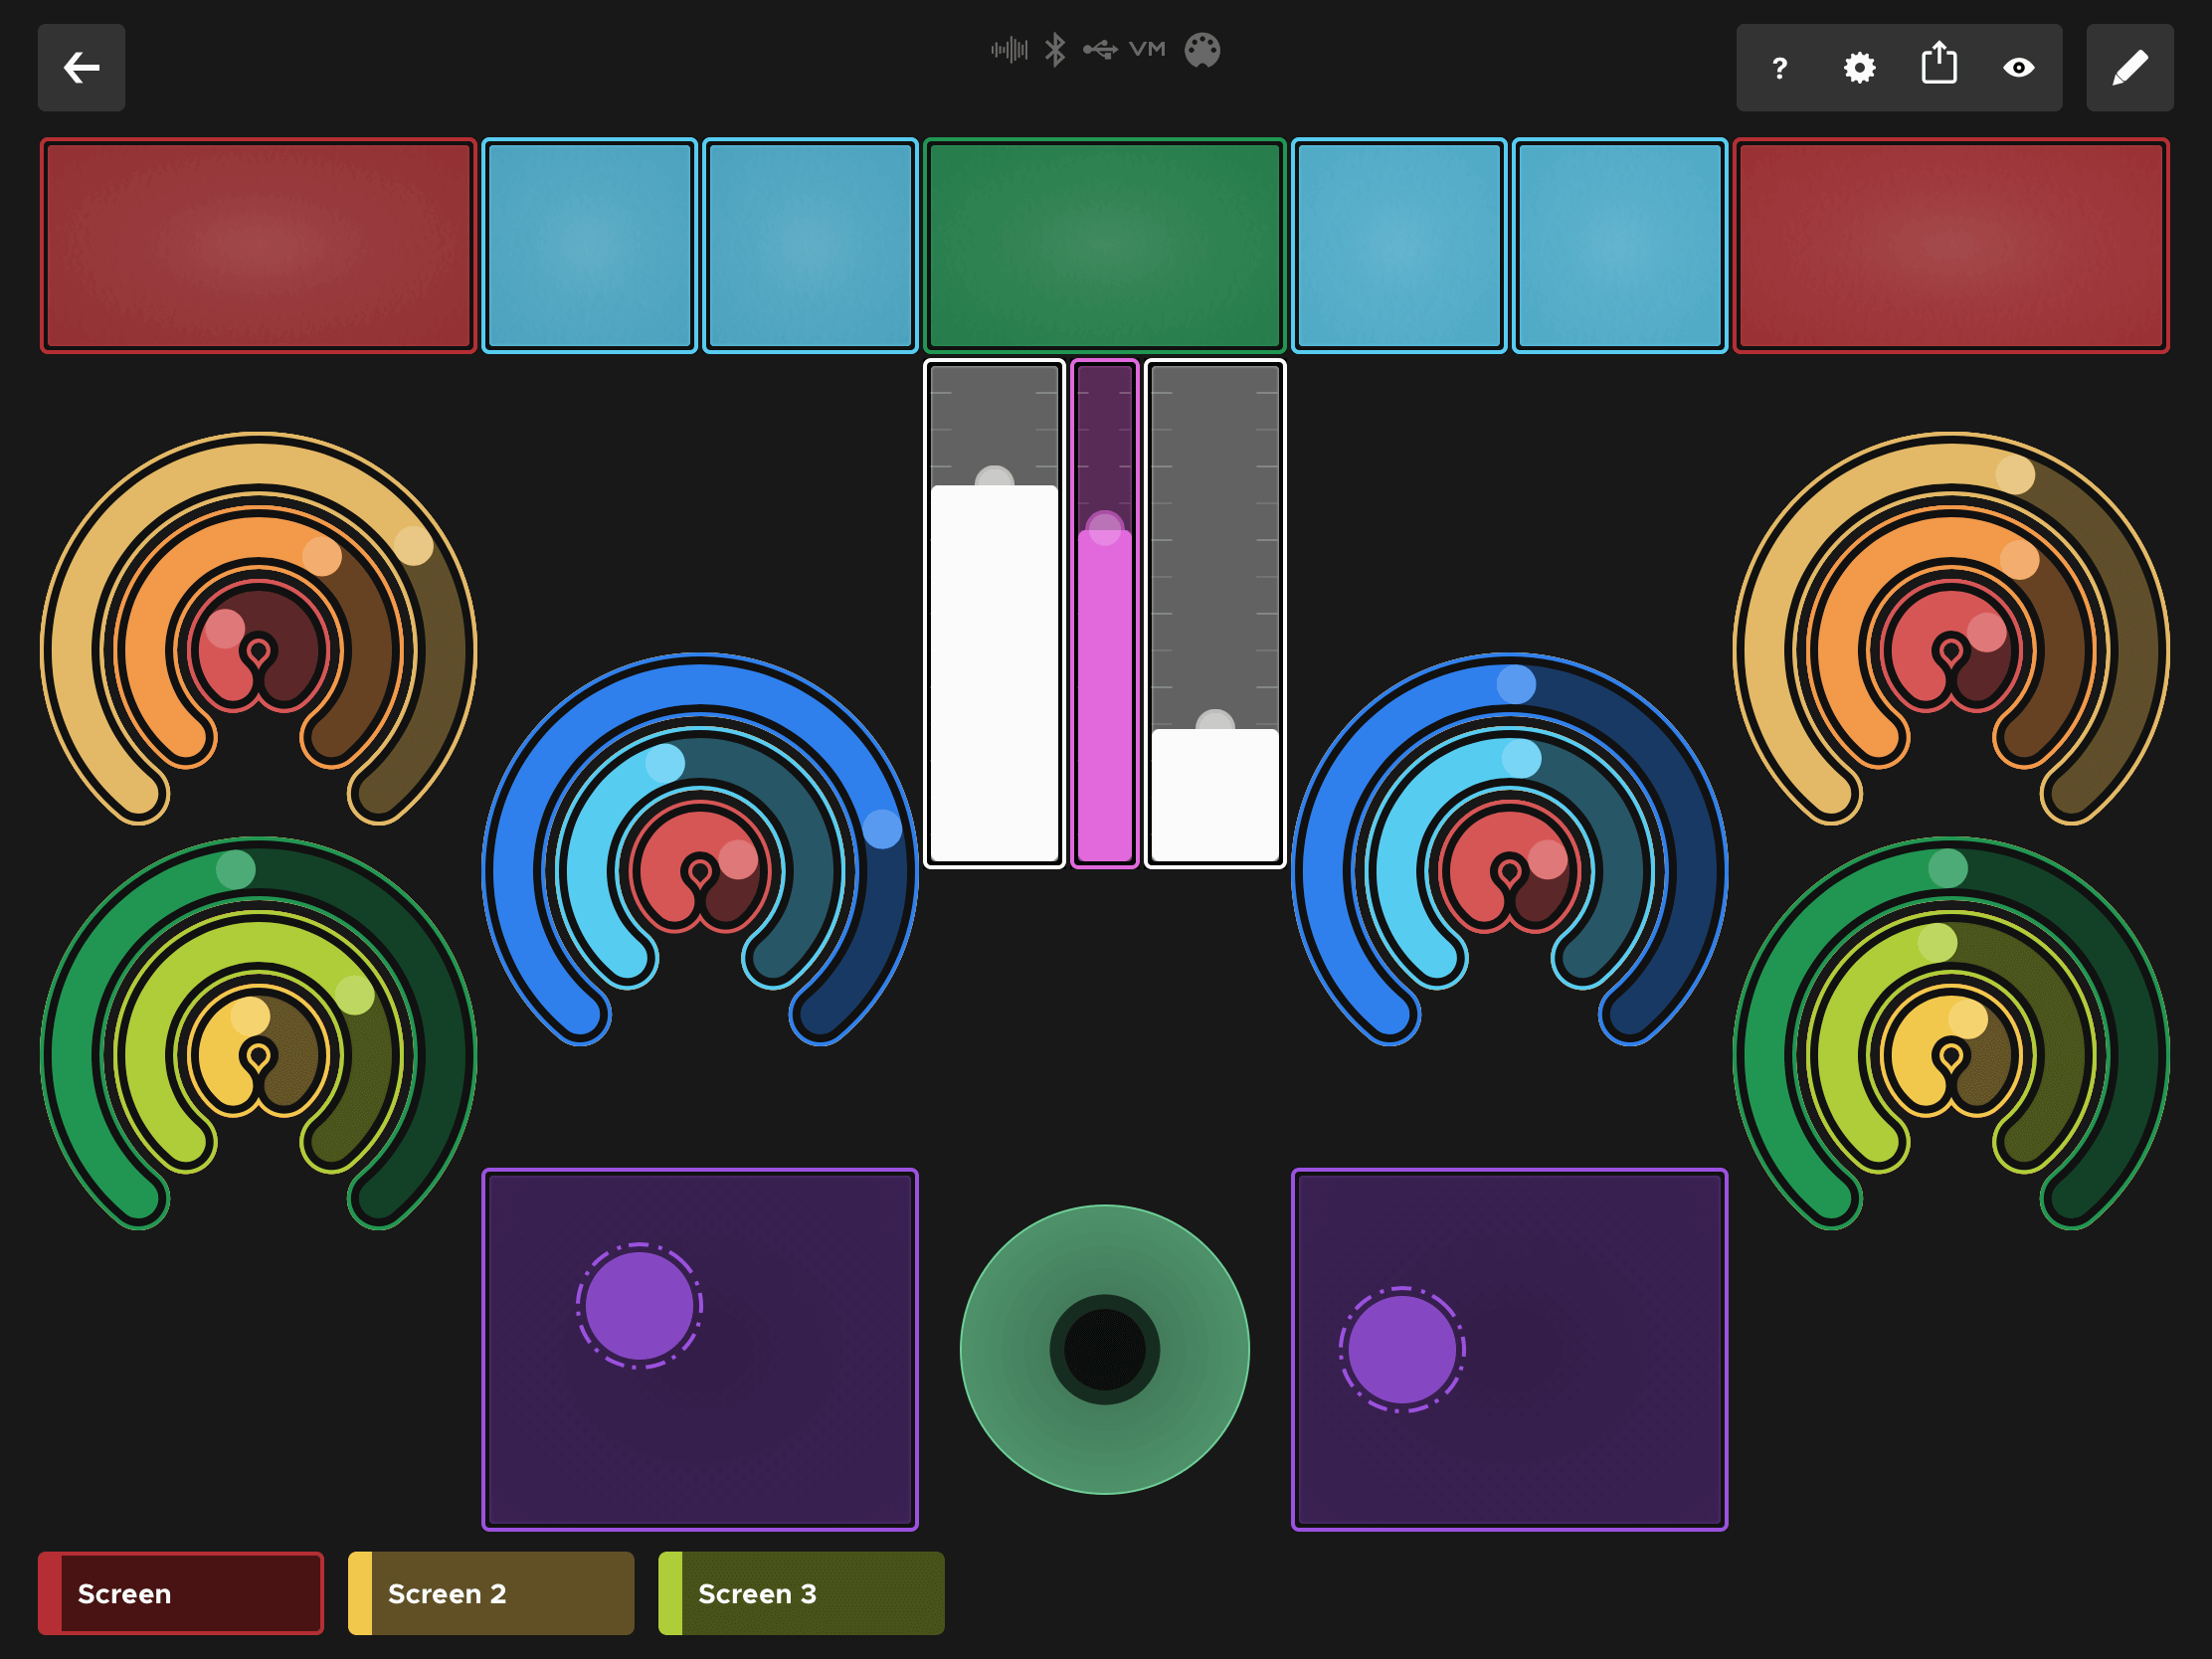Tap the outer blue ring handle, left blue knob
Viewport: 2212px width, 1659px height.
point(882,829)
